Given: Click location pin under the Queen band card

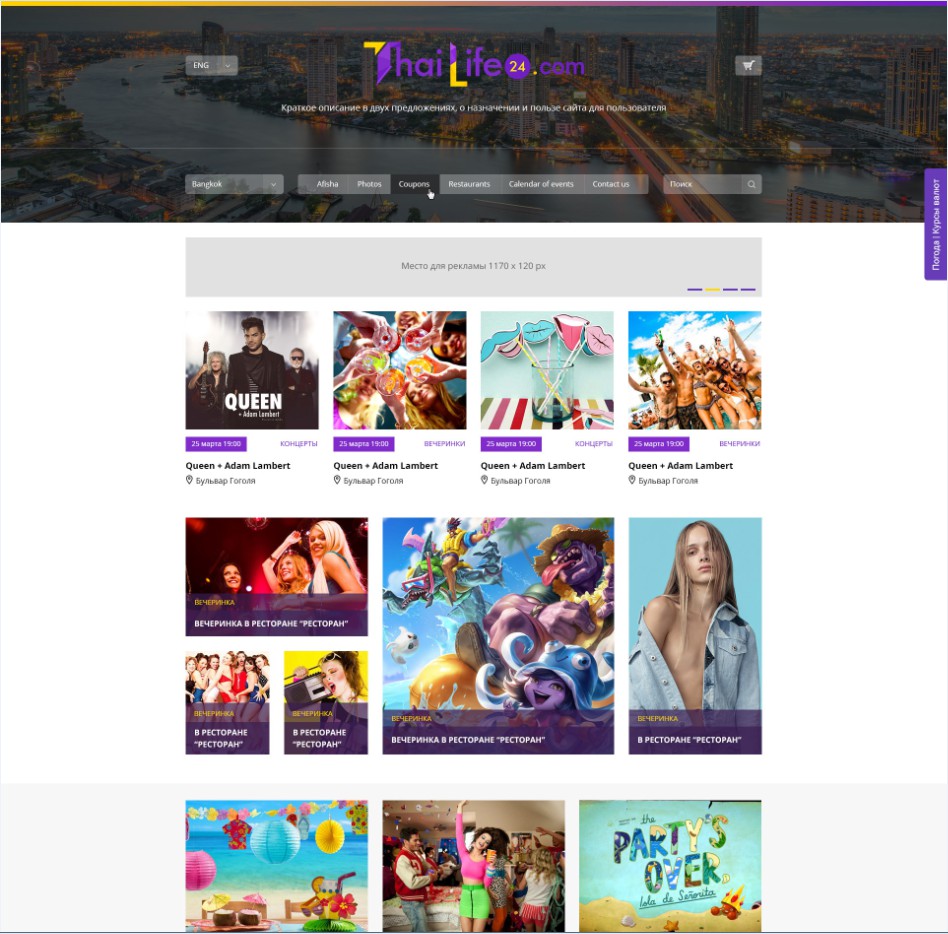Looking at the screenshot, I should 189,480.
